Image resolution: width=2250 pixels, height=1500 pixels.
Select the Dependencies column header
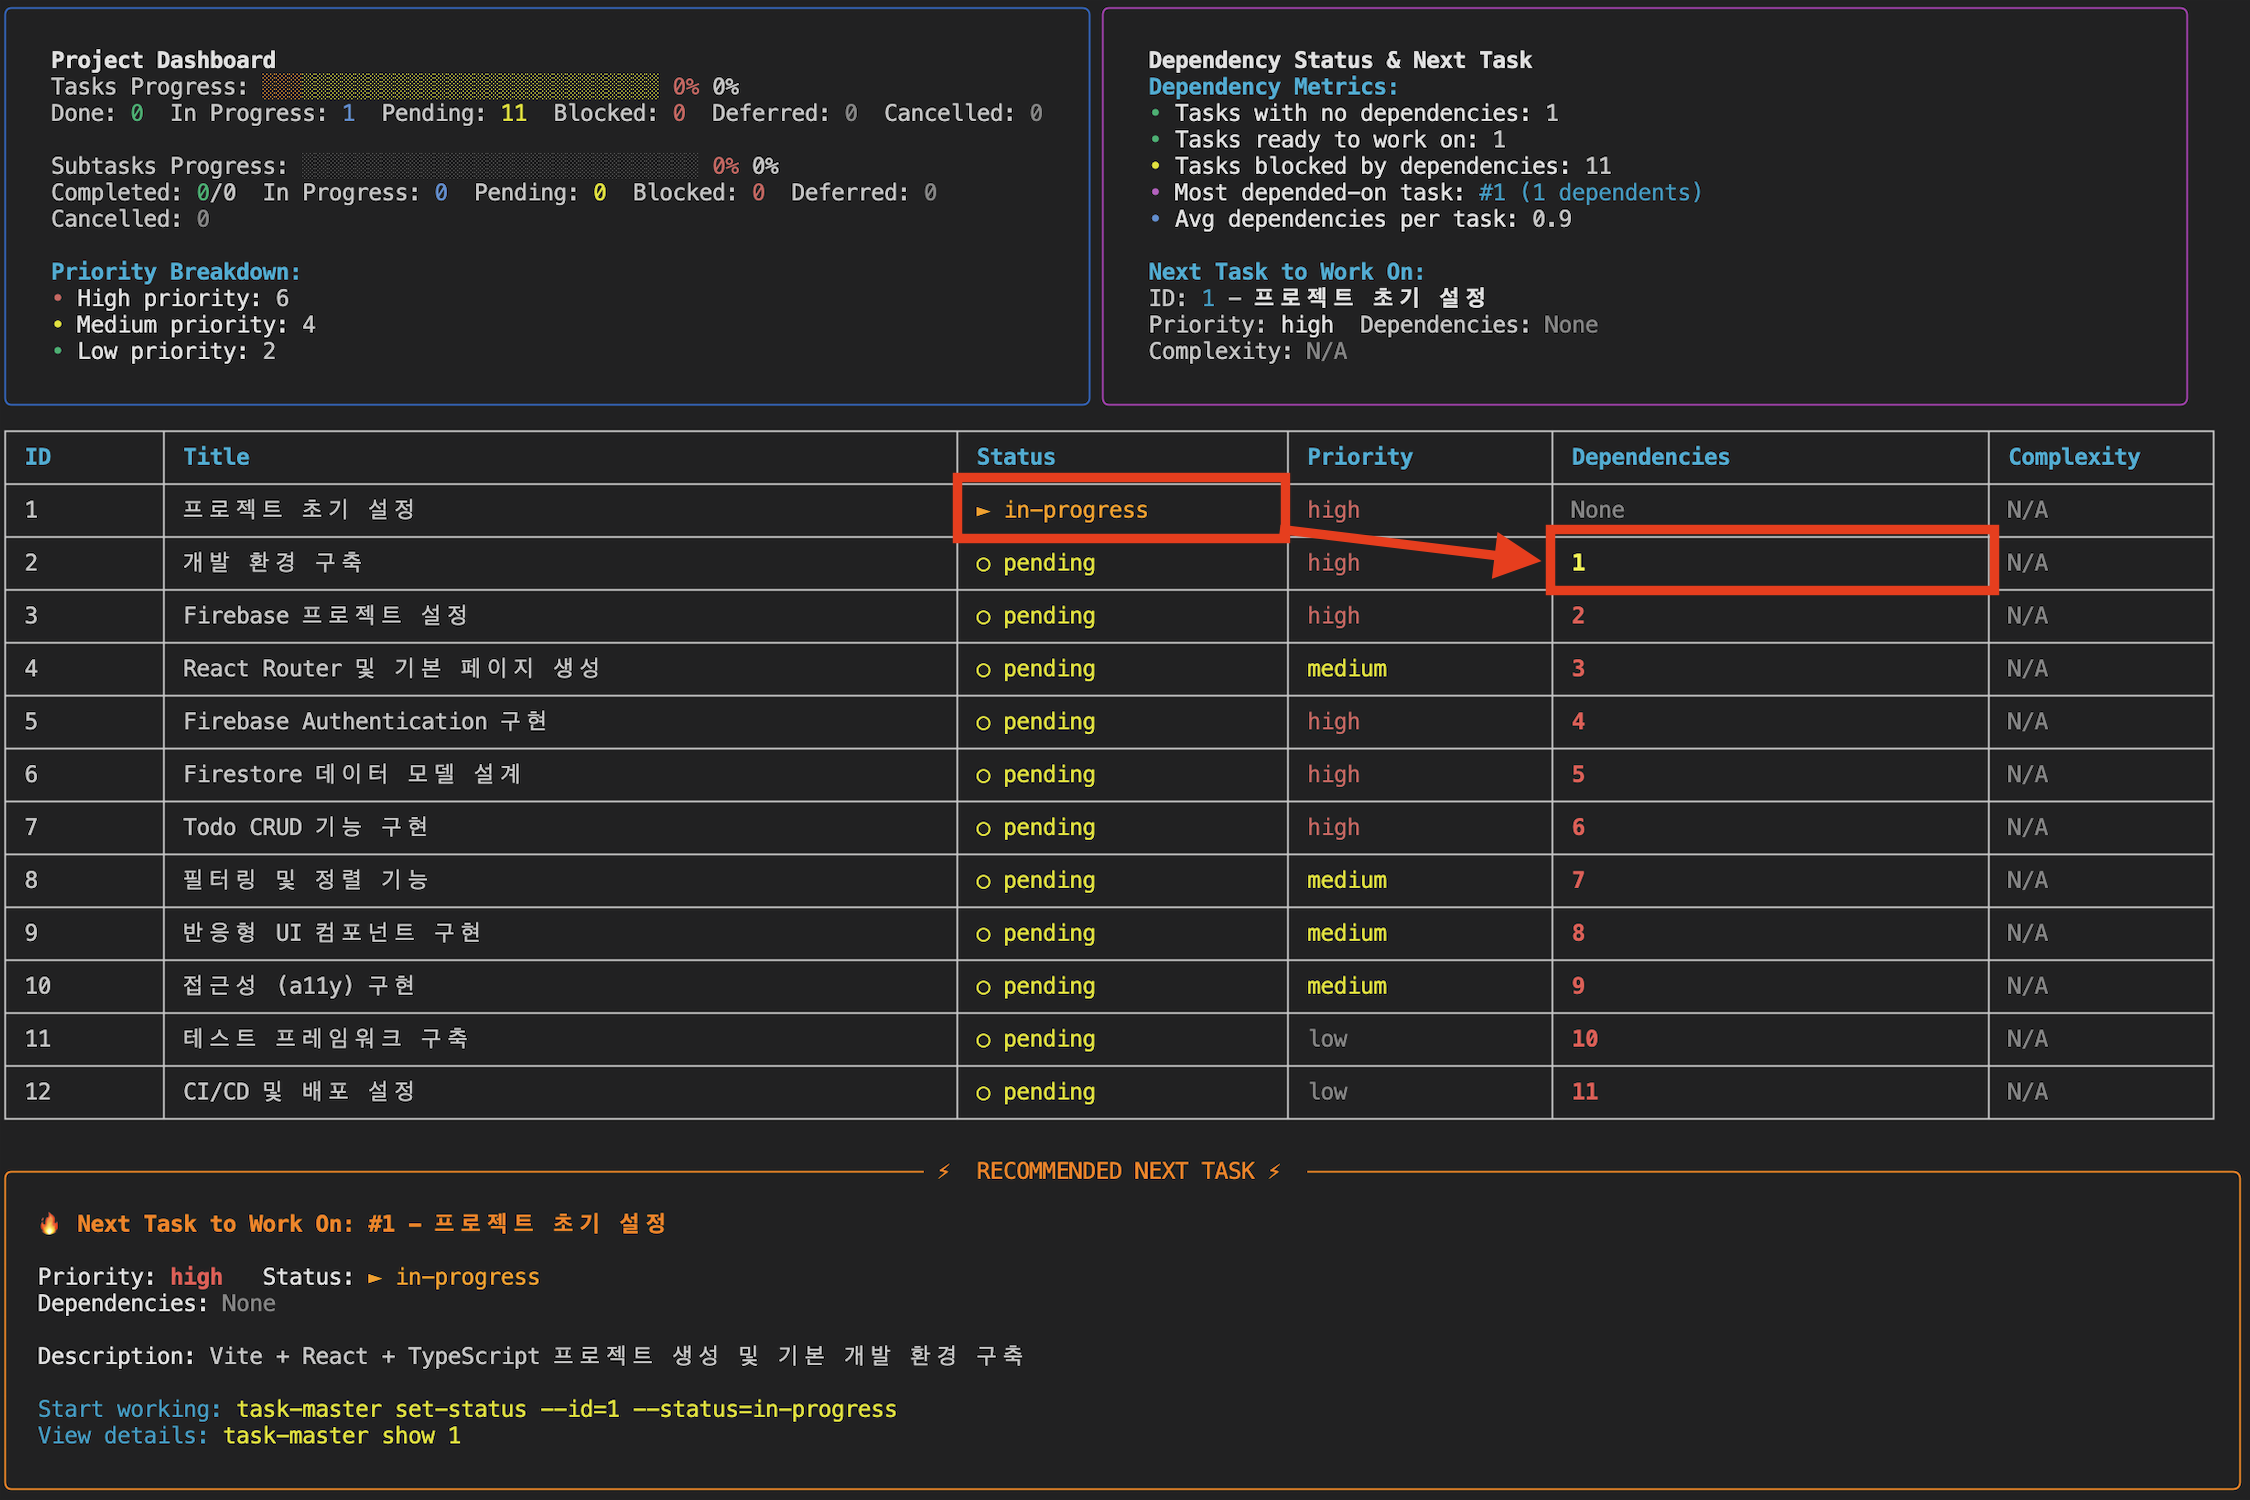pyautogui.click(x=1649, y=457)
